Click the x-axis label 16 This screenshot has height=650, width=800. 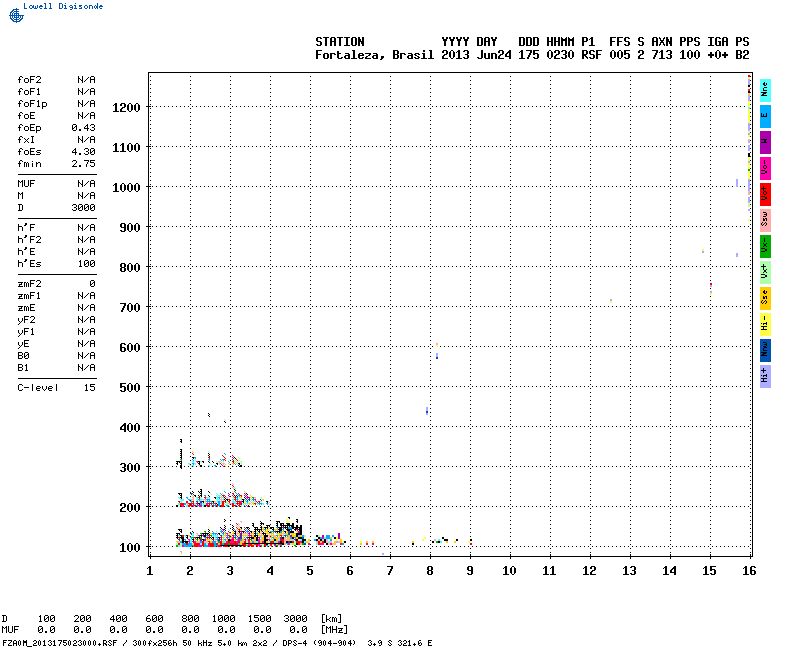click(749, 571)
